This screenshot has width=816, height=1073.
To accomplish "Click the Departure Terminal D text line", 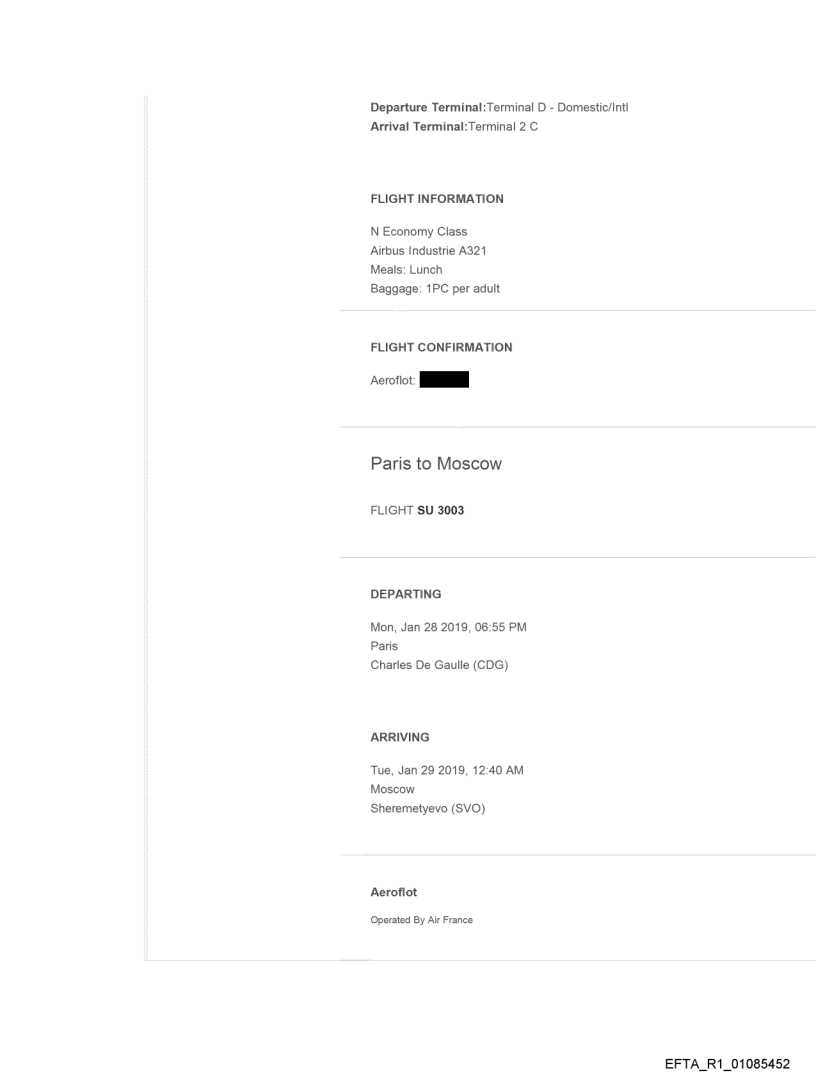I will 499,107.
